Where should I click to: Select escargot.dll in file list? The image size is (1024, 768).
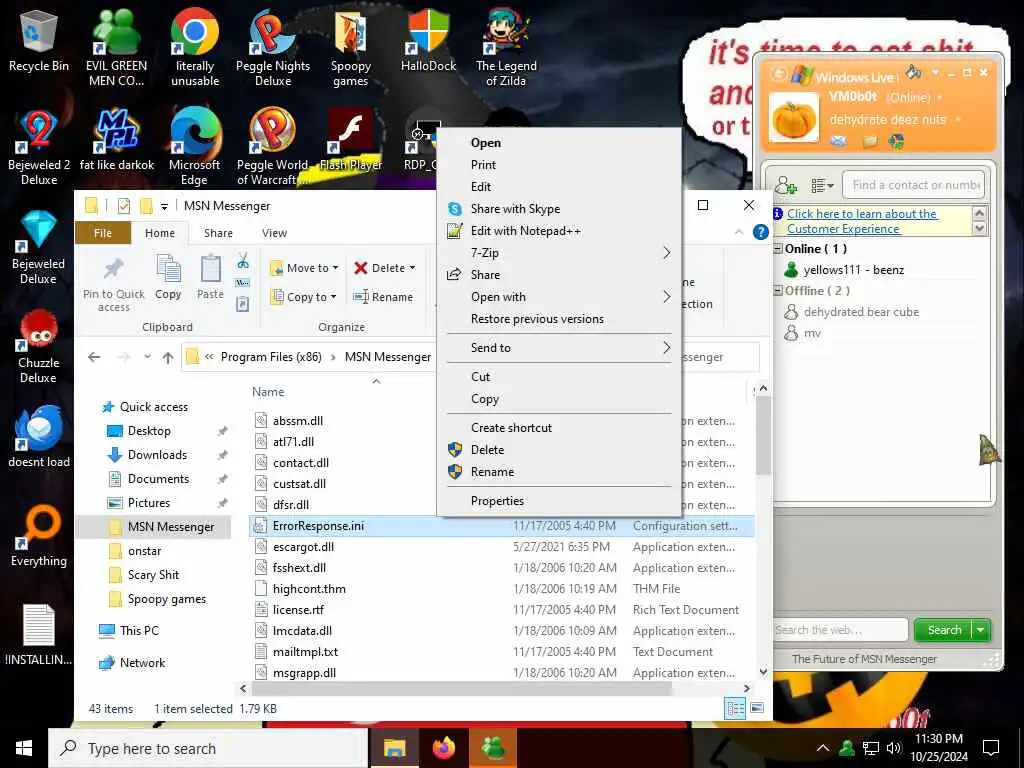(x=303, y=547)
